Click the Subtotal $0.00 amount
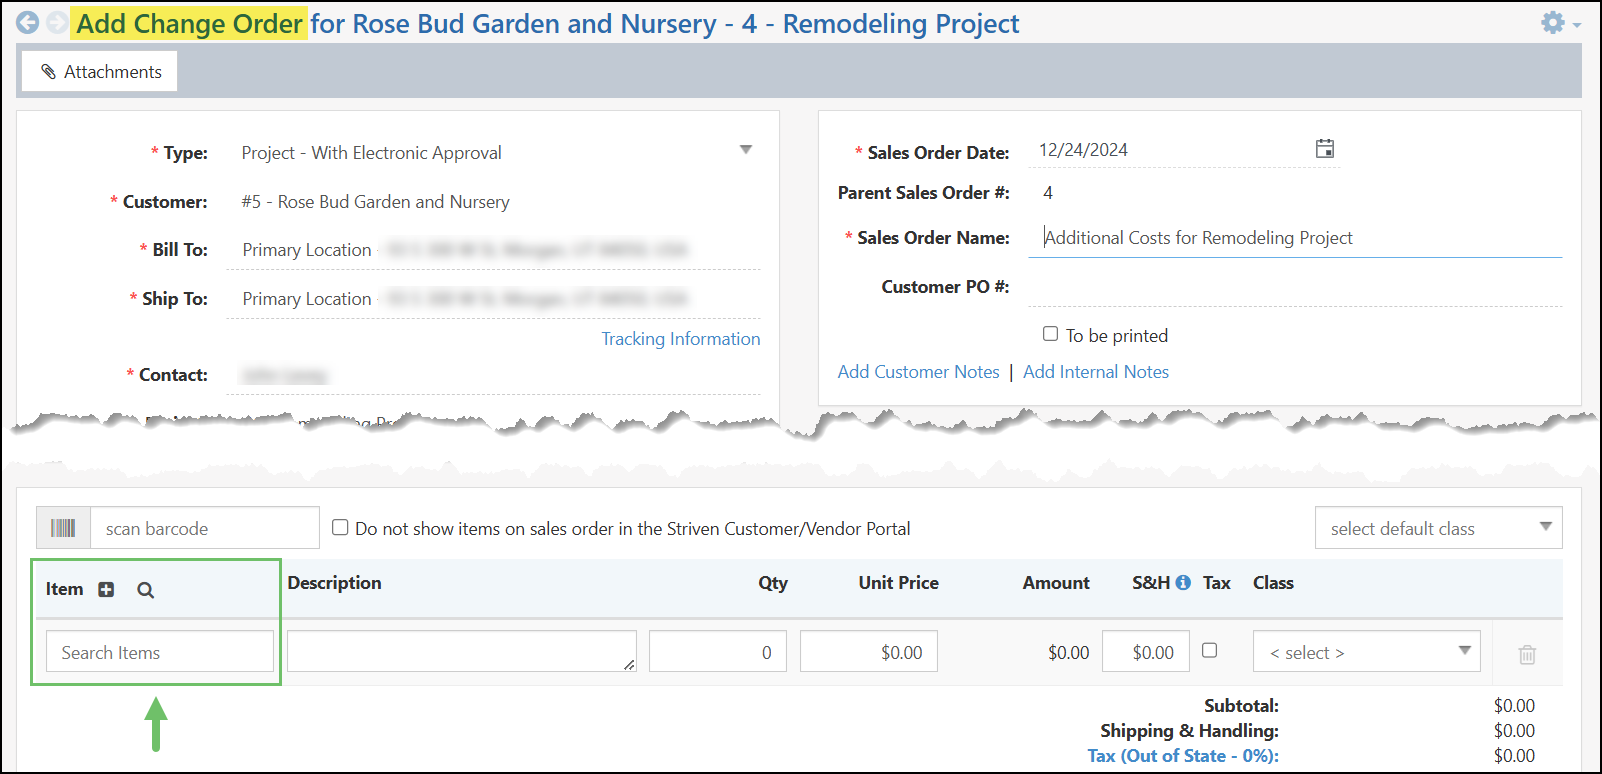Screen dimensions: 1602x774 point(1514,706)
